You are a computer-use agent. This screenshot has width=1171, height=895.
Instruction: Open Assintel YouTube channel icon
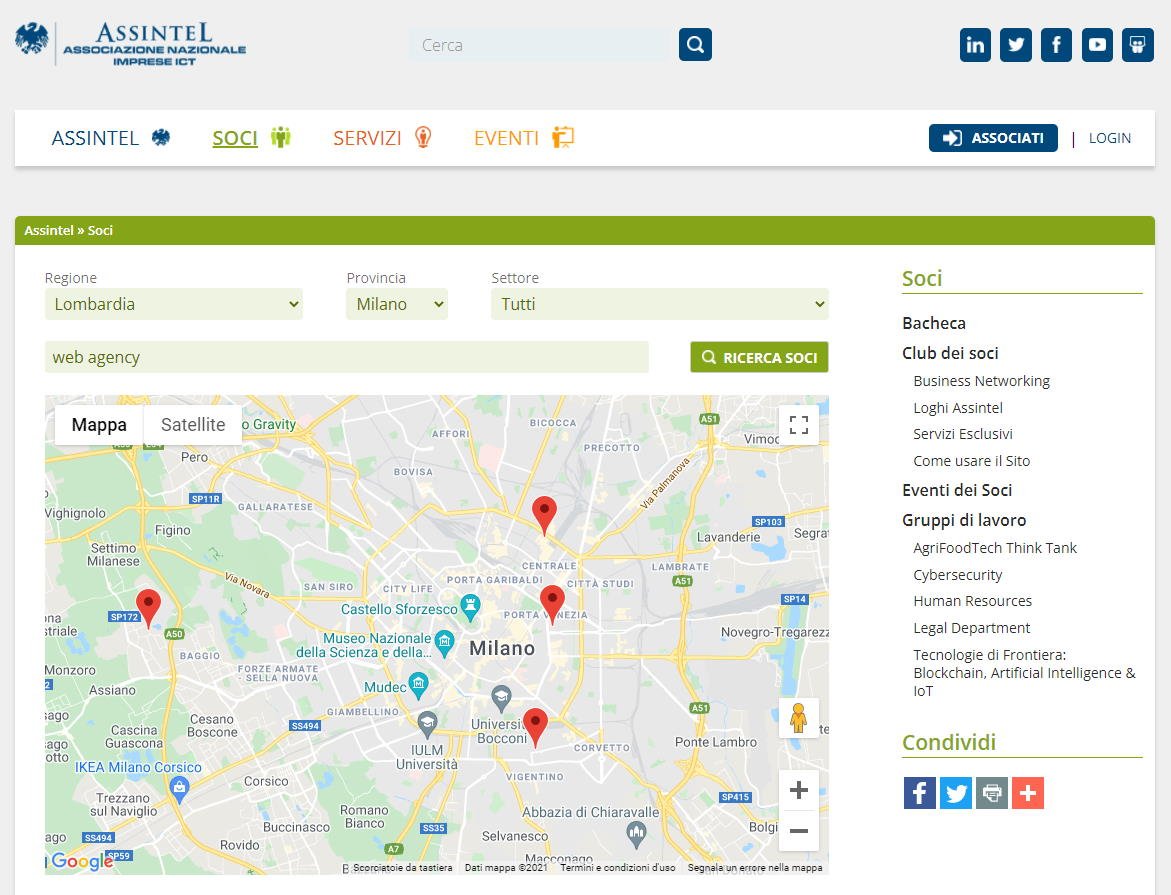(x=1097, y=45)
